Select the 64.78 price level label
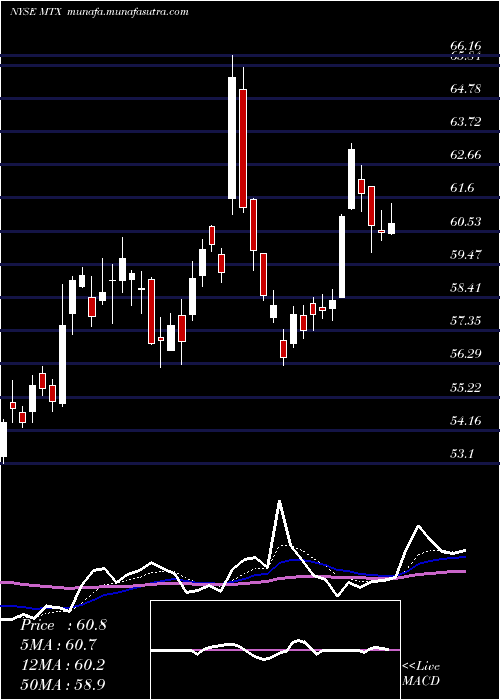 coord(466,89)
